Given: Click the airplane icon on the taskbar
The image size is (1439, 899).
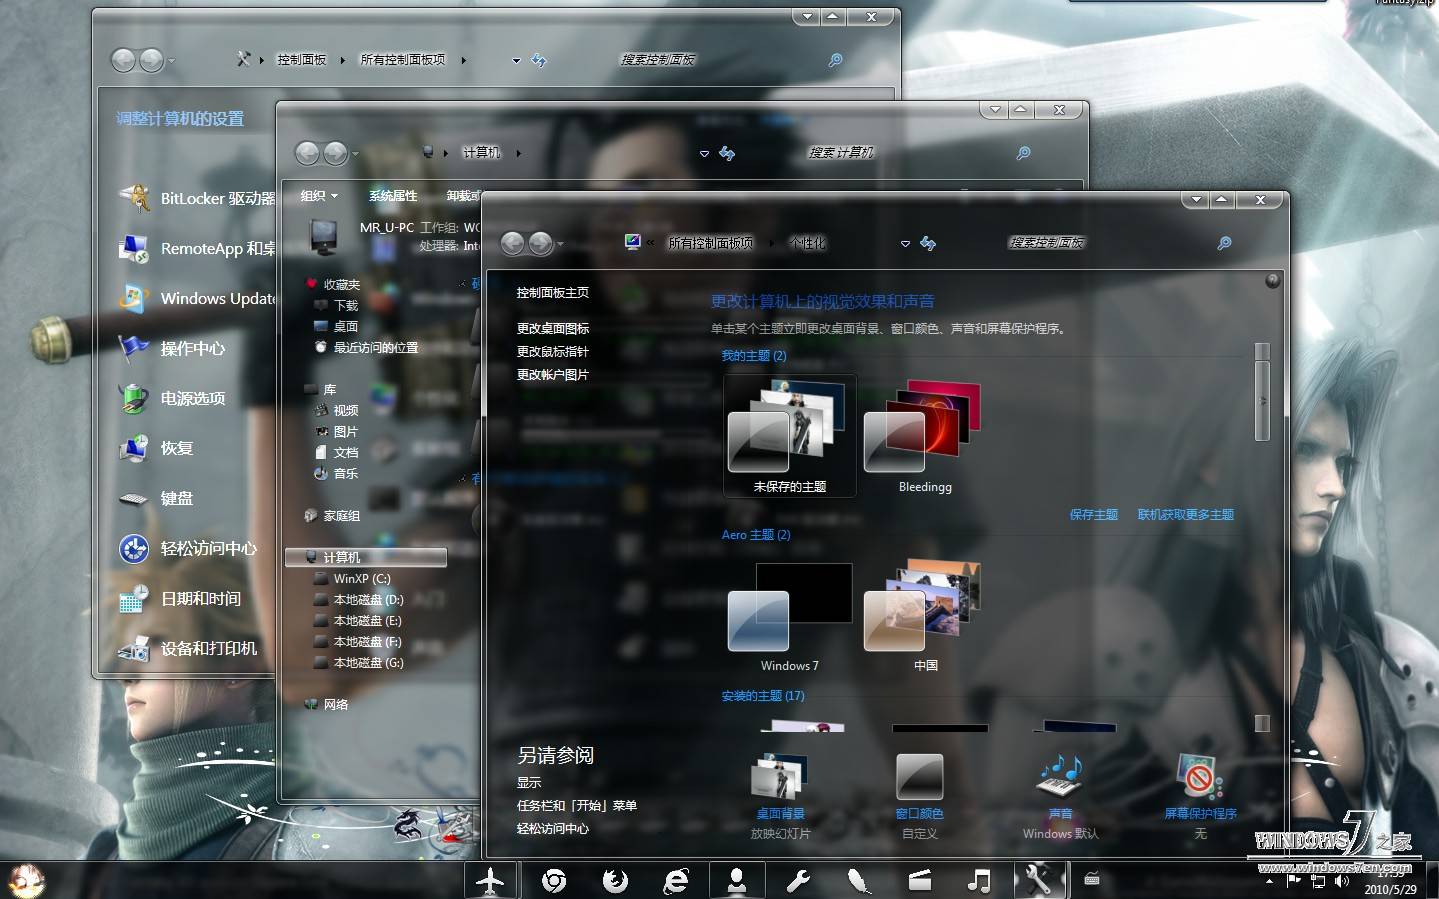Looking at the screenshot, I should coord(490,880).
